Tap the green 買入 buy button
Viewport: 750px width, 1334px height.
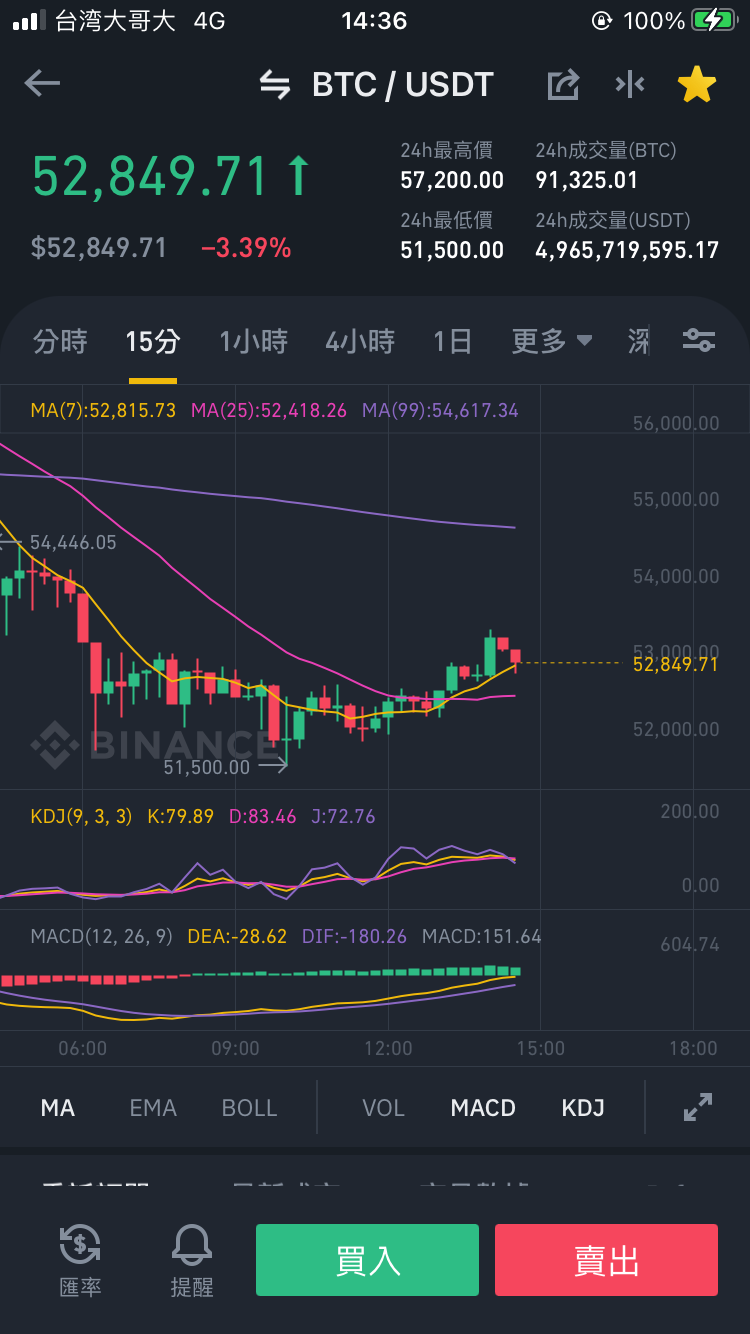(367, 1260)
